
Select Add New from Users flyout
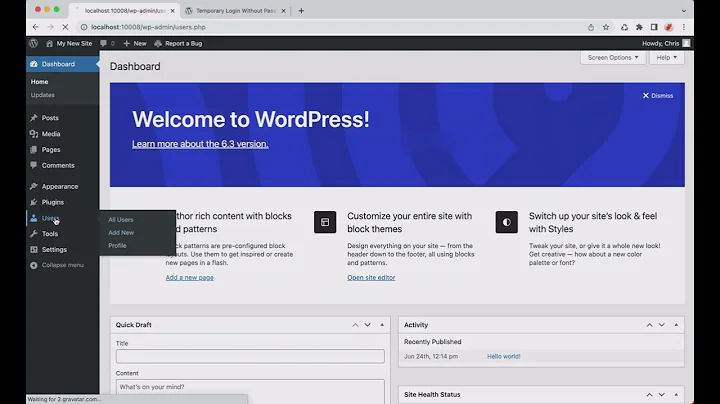[x=121, y=232]
